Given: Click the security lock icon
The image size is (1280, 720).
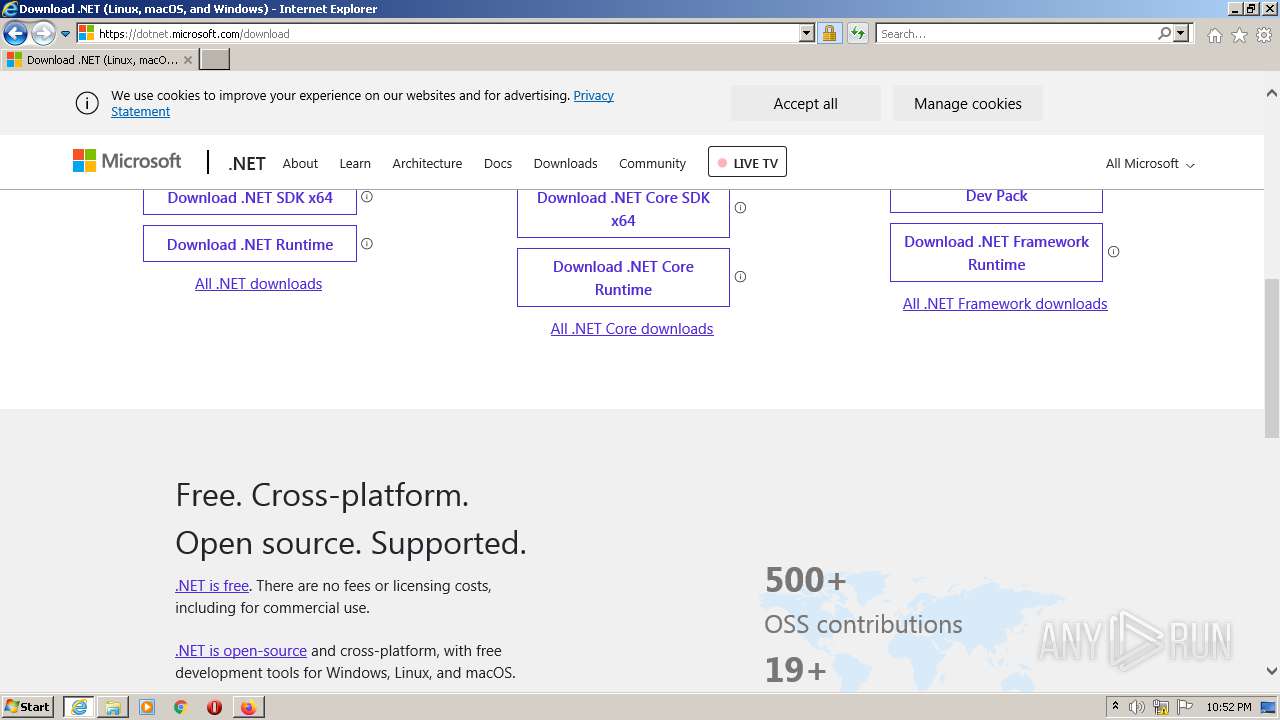Looking at the screenshot, I should click(x=829, y=33).
